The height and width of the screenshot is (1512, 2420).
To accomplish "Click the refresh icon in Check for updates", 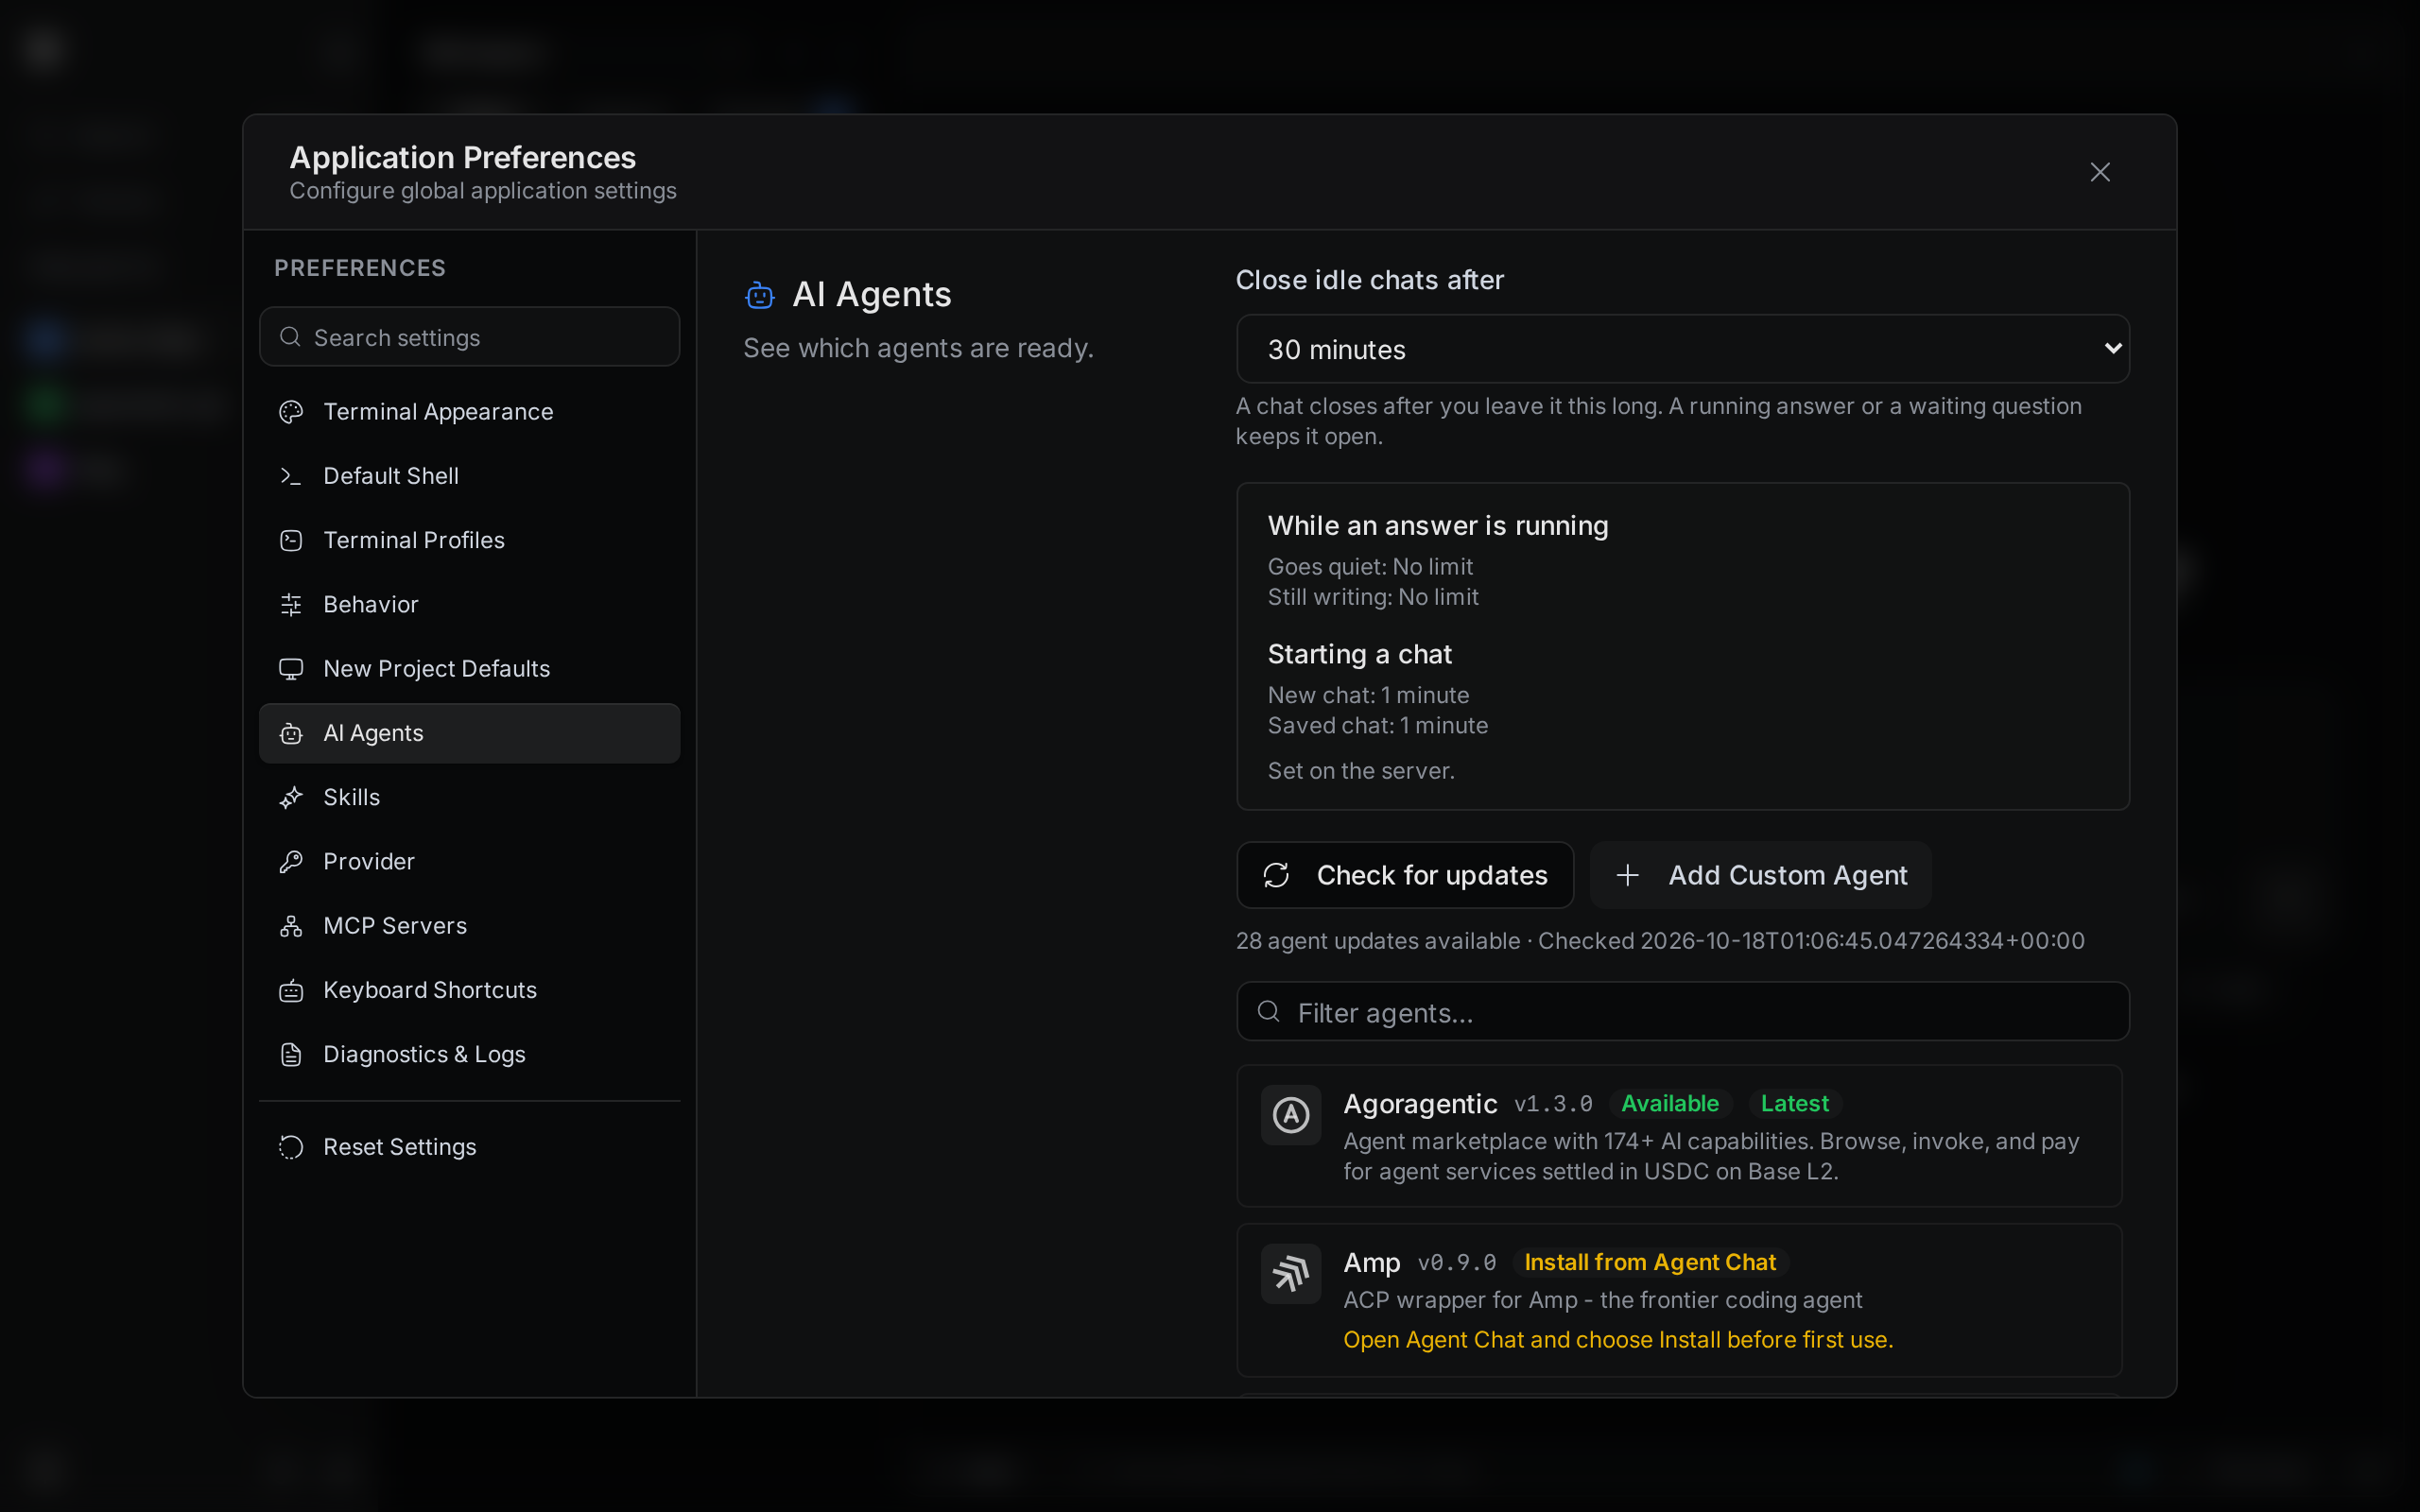I will tap(1276, 875).
